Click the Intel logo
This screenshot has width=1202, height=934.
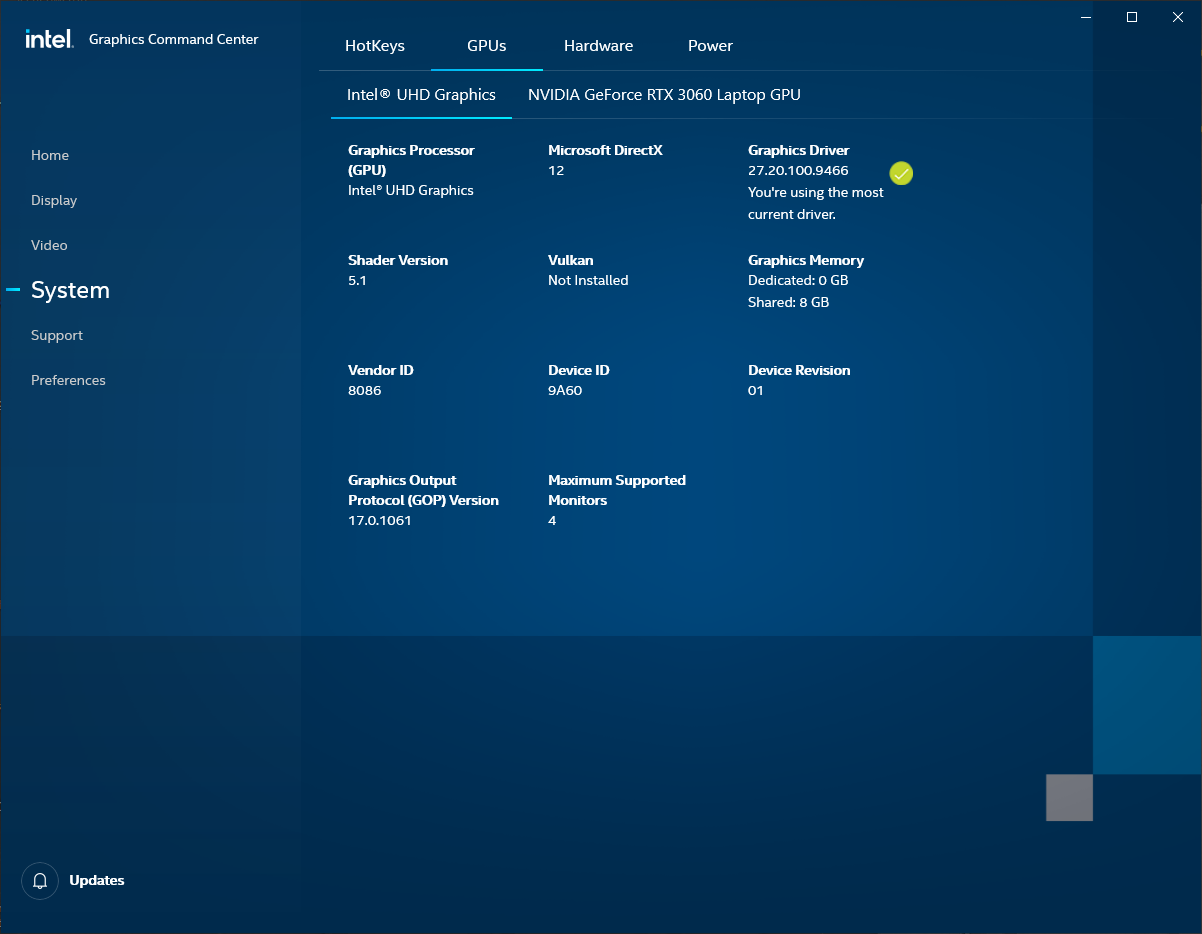49,39
